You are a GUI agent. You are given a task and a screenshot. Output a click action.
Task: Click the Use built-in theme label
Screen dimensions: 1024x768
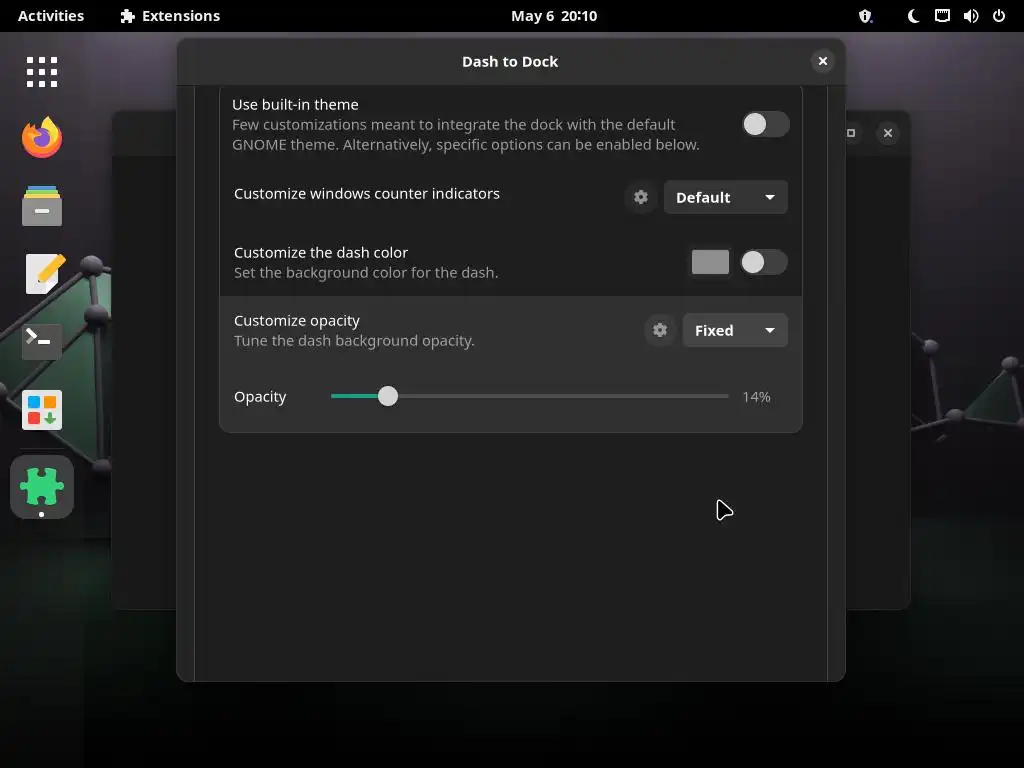295,104
